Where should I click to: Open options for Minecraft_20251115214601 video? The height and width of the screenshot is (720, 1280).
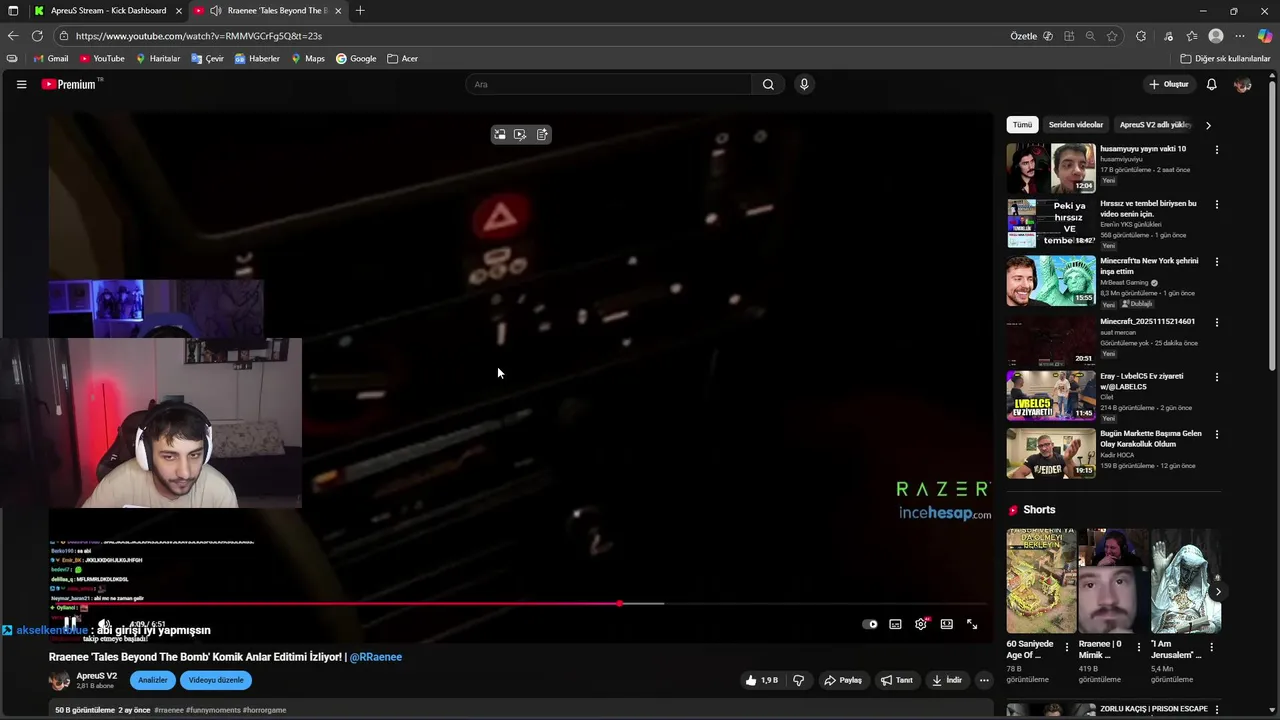[1217, 322]
